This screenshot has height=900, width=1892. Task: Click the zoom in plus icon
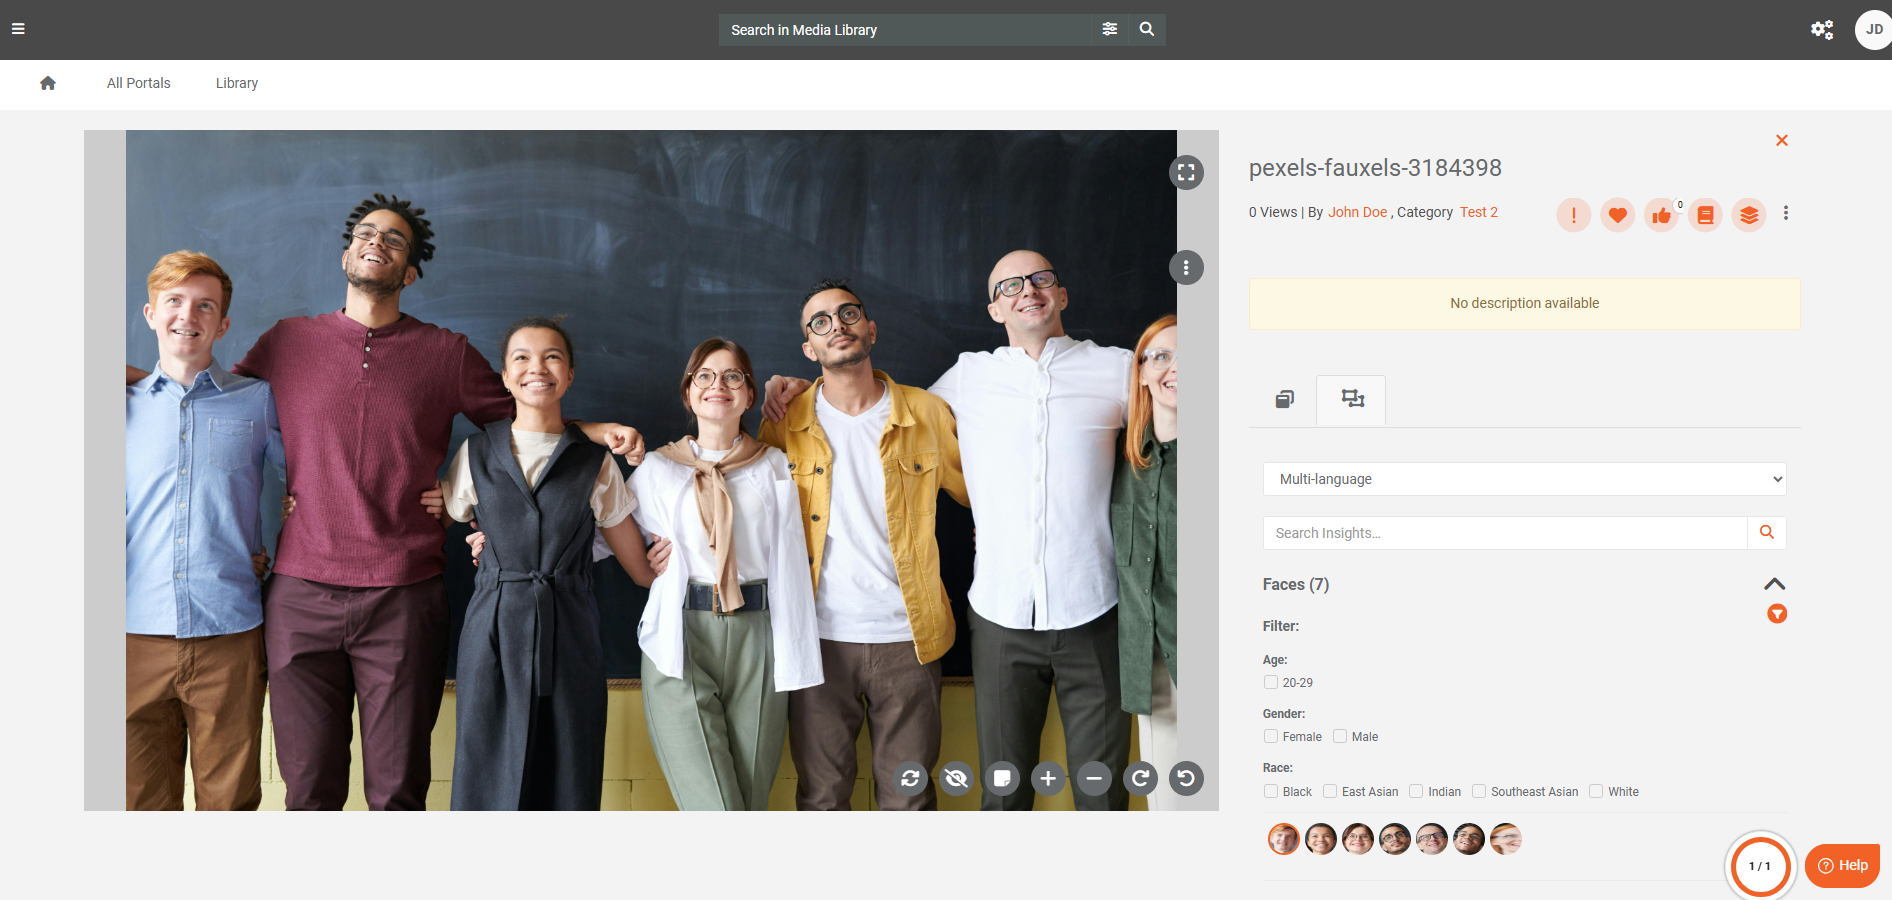point(1048,778)
